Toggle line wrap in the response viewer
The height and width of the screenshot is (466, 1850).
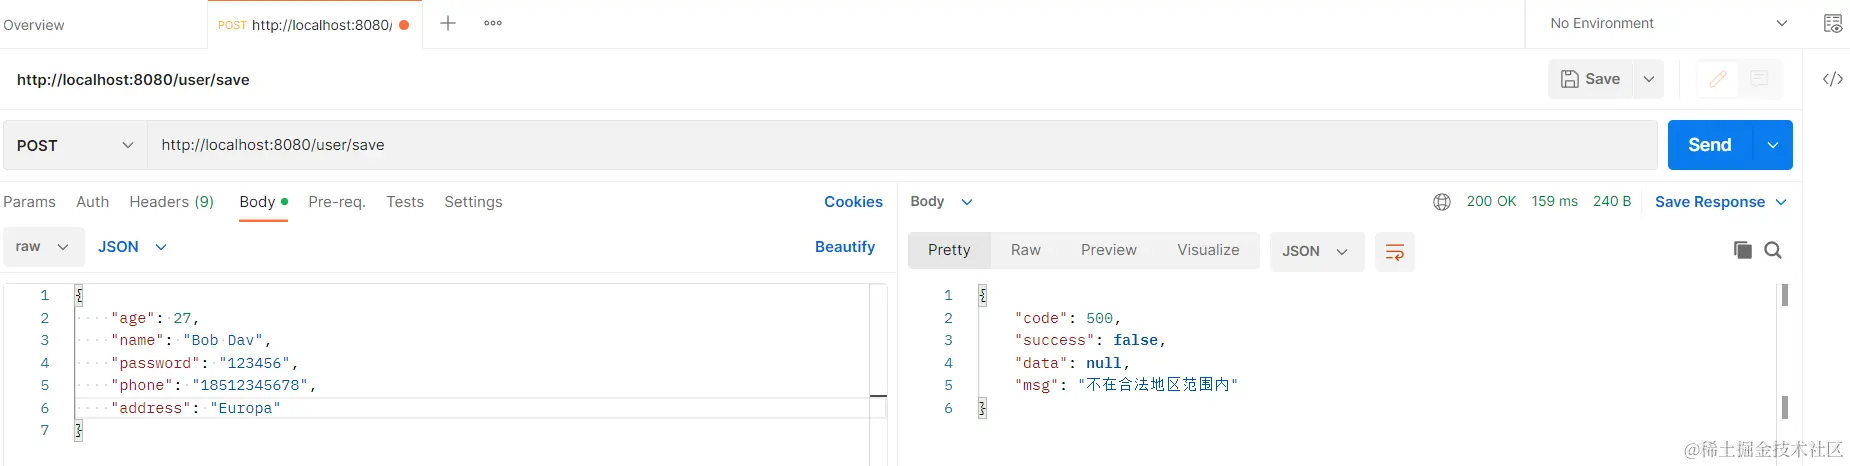[x=1394, y=252]
